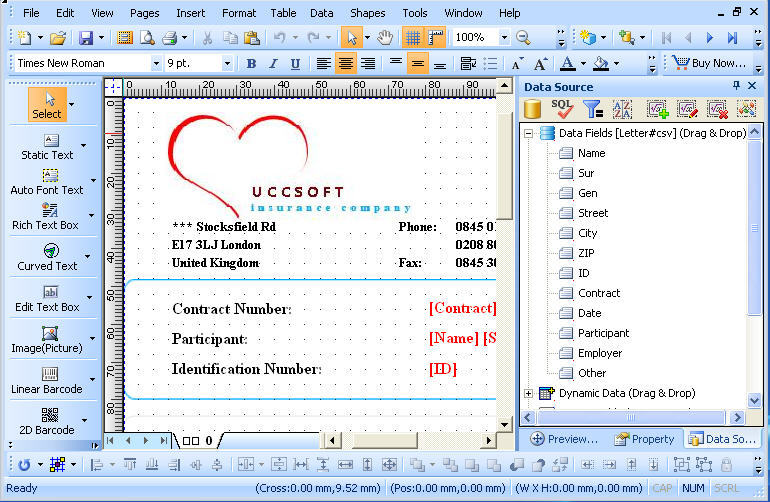Click scroll down arrow of canvas vertical scrollbar

[504, 424]
